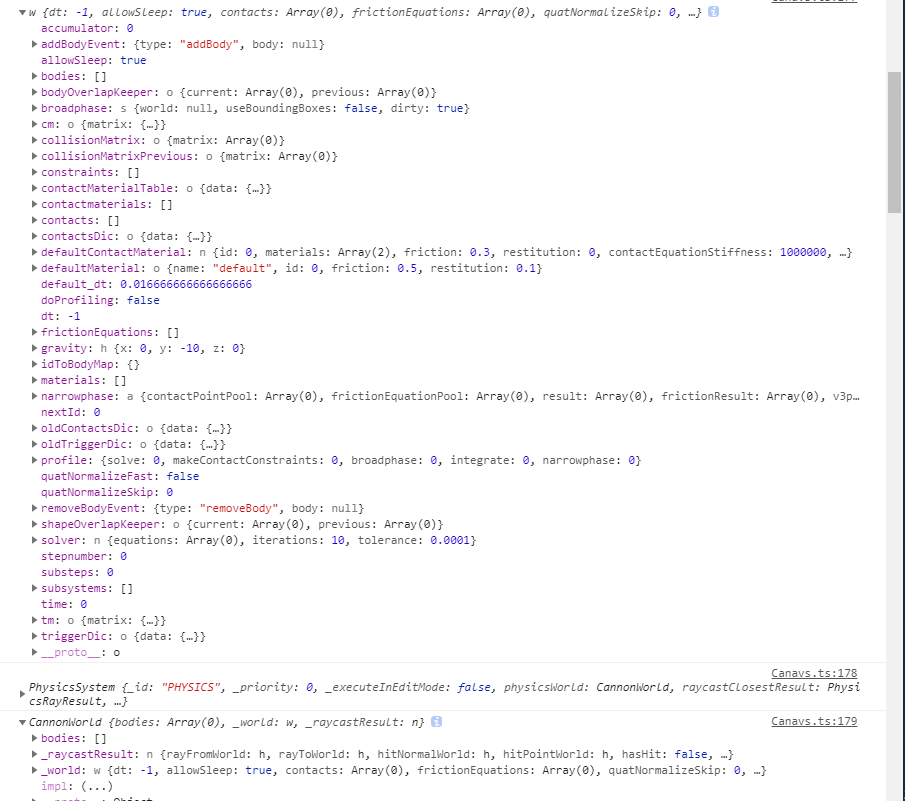905x801 pixels.
Task: Invoke the impl (...) getter
Action: coord(97,787)
